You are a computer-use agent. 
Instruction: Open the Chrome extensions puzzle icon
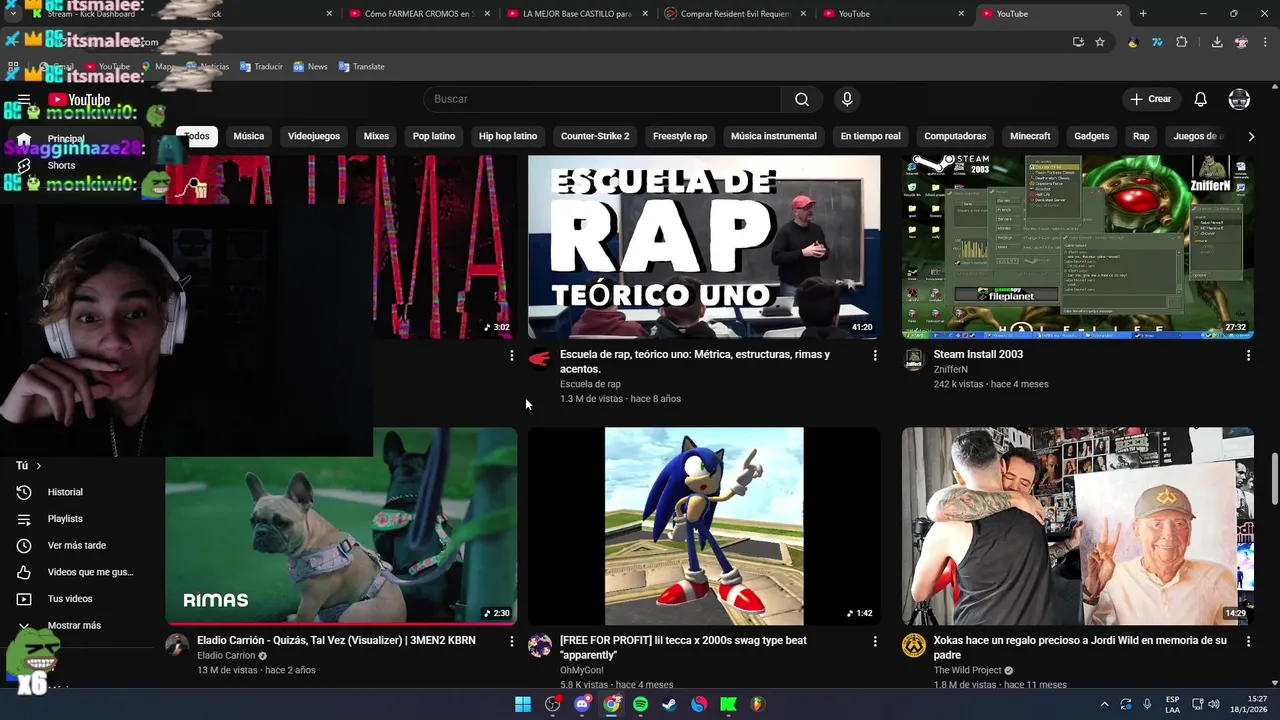click(x=1182, y=42)
